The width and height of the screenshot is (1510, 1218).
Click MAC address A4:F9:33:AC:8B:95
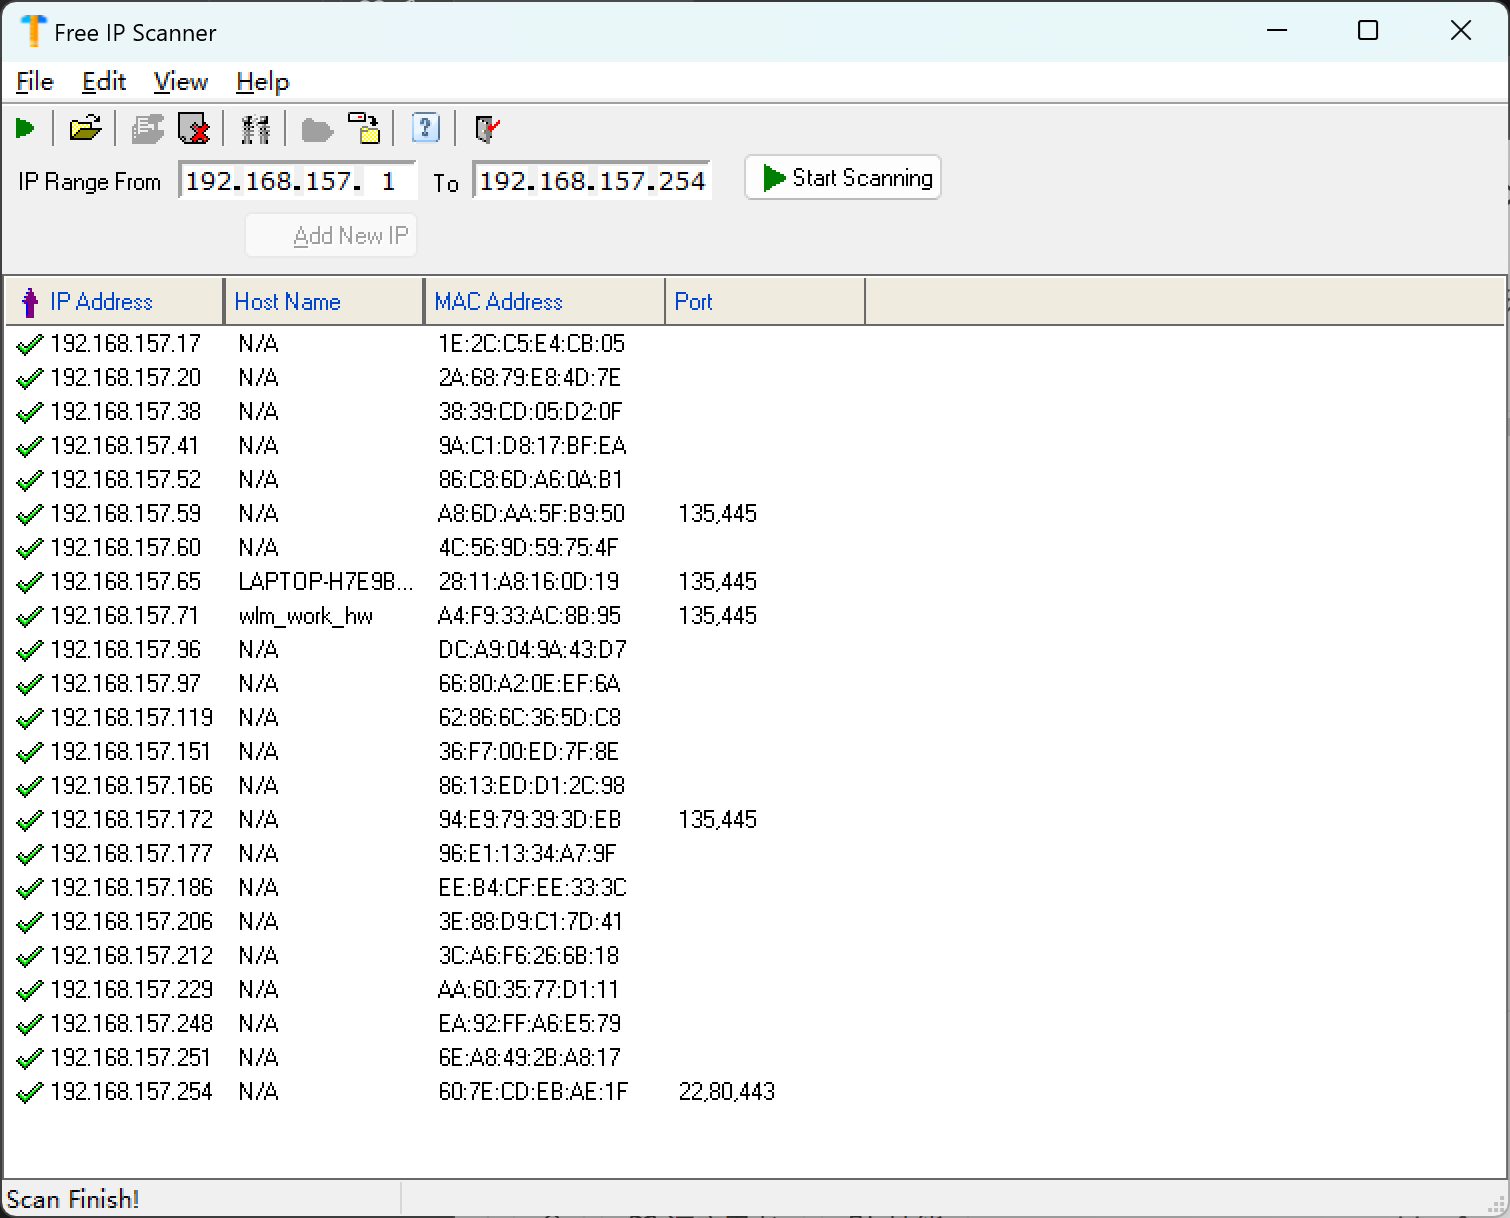pyautogui.click(x=529, y=615)
